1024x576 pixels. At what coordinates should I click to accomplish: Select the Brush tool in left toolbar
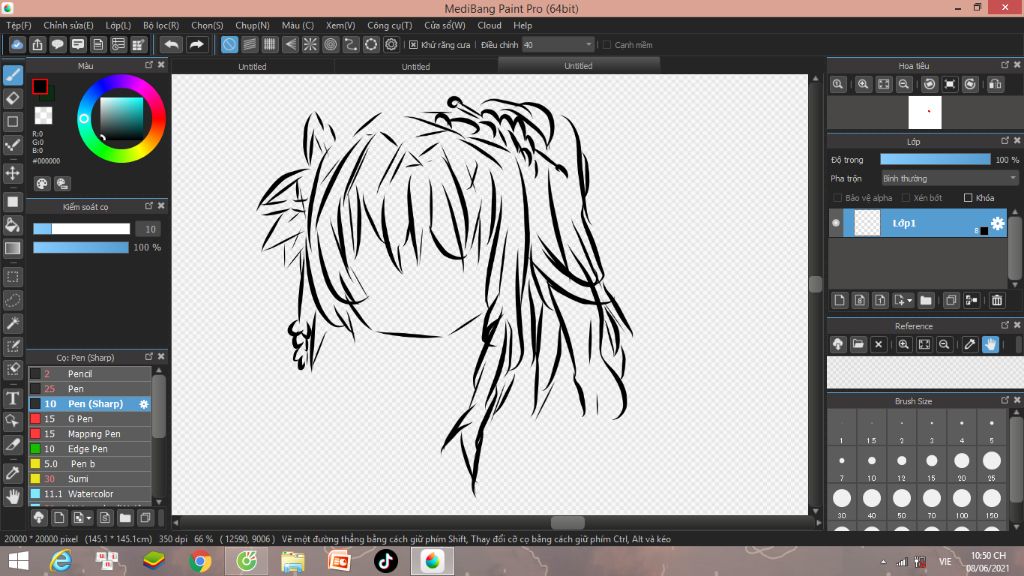pos(12,75)
